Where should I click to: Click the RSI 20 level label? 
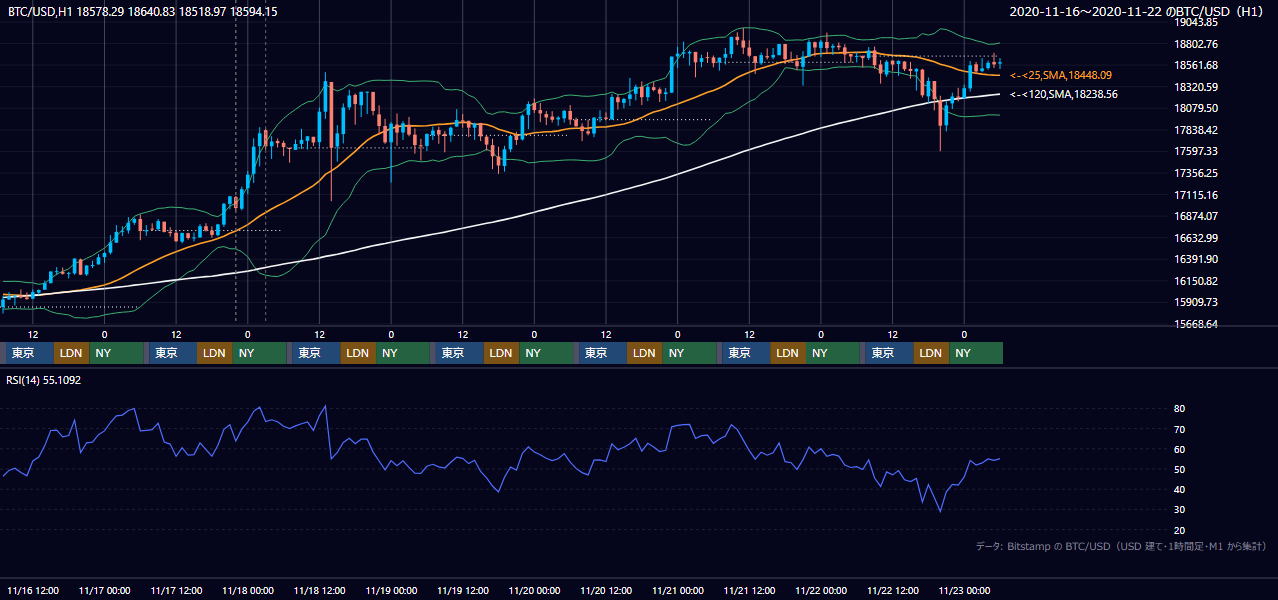click(x=1179, y=530)
